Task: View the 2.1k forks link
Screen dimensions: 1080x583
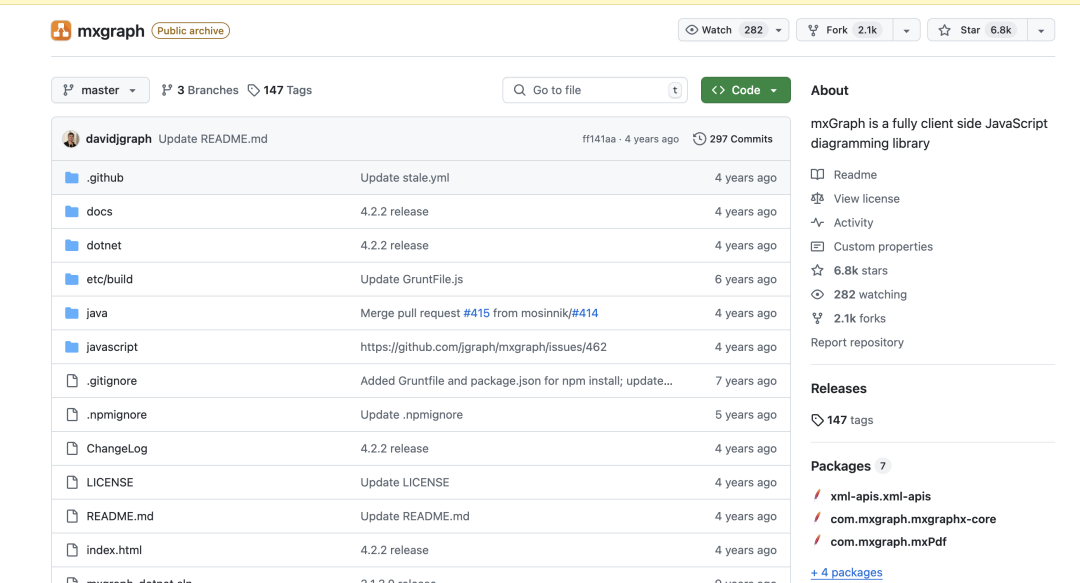Action: tap(849, 318)
